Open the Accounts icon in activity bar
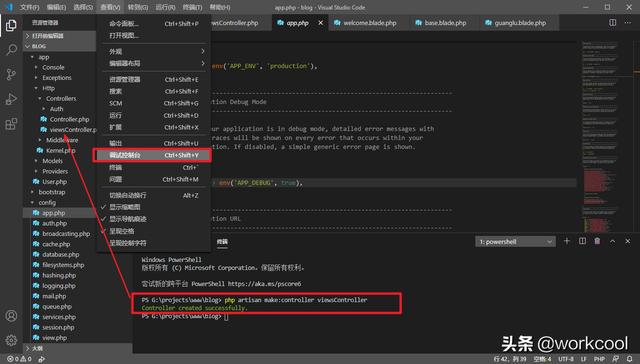 [x=11, y=315]
